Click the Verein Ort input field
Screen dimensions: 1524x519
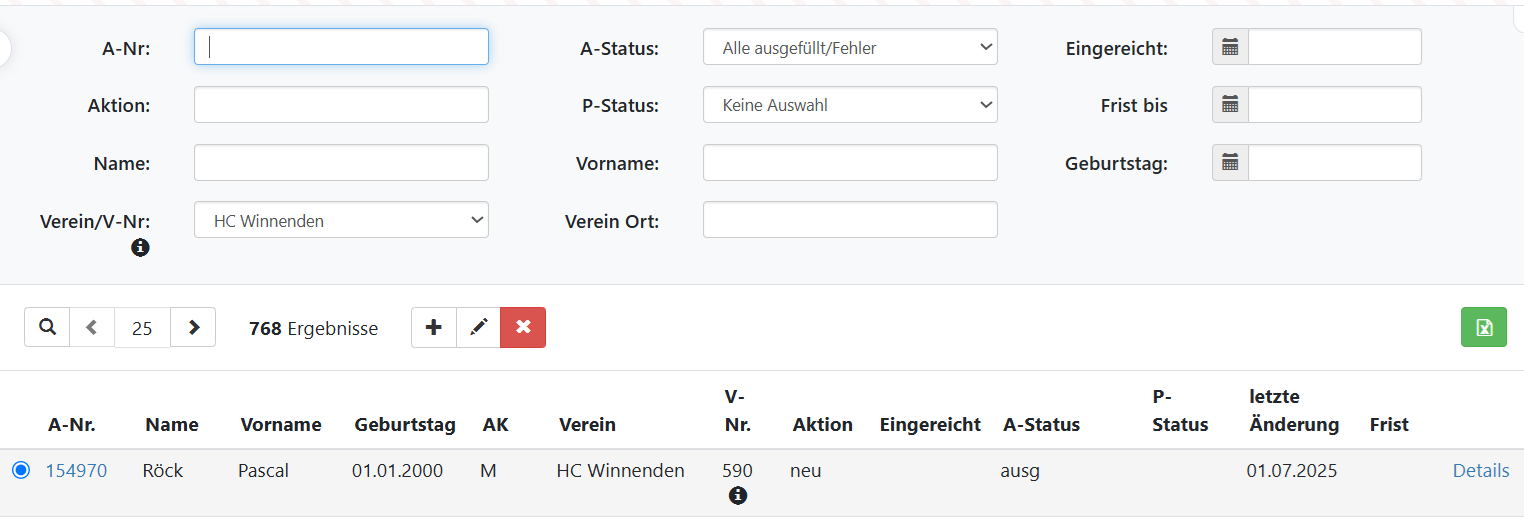pyautogui.click(x=850, y=220)
